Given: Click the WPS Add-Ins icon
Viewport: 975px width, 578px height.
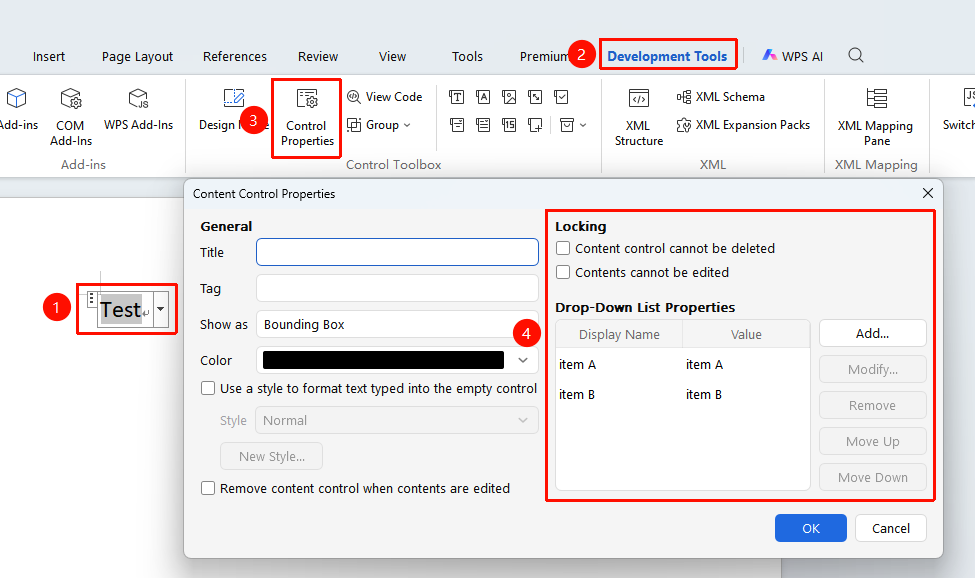Looking at the screenshot, I should pos(138,98).
